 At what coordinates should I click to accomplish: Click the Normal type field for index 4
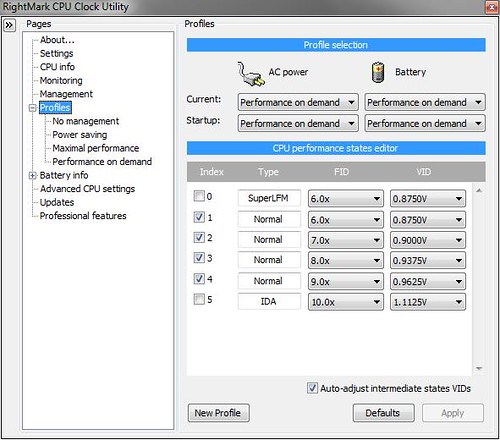tap(269, 281)
